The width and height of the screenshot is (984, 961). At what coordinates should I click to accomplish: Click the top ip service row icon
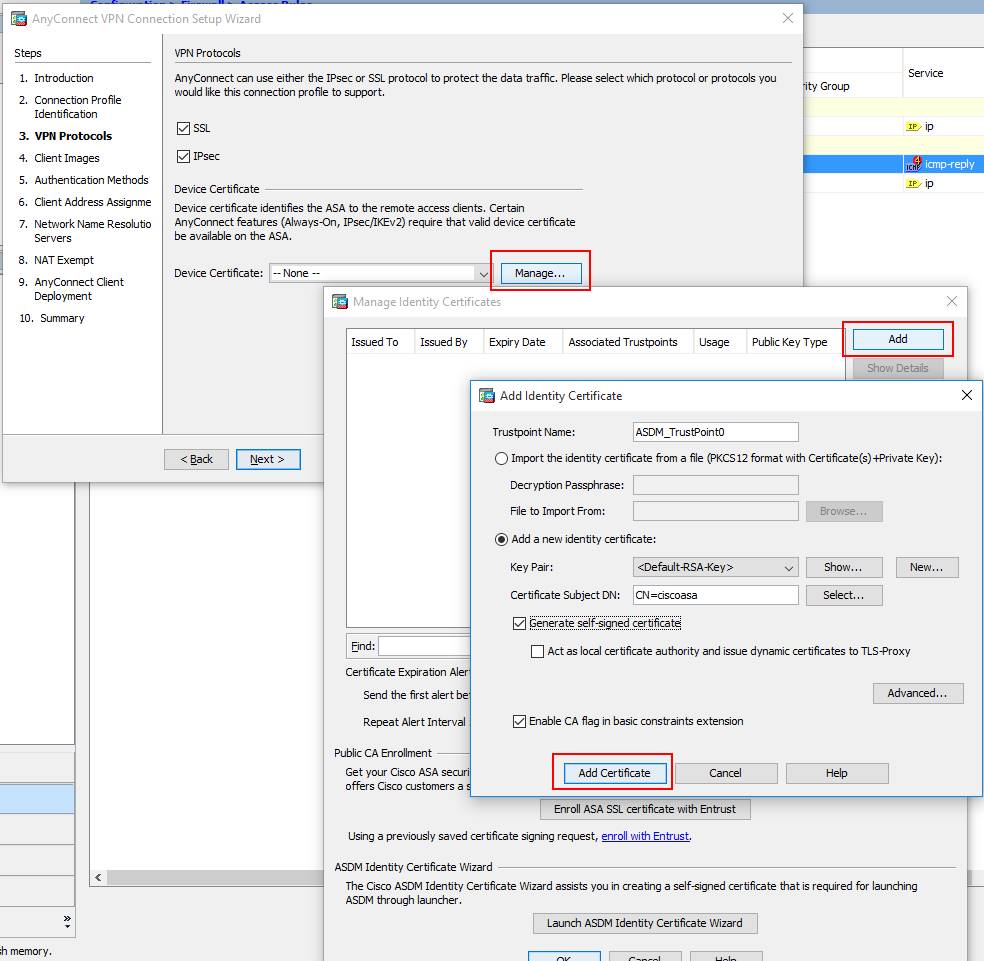pyautogui.click(x=913, y=127)
